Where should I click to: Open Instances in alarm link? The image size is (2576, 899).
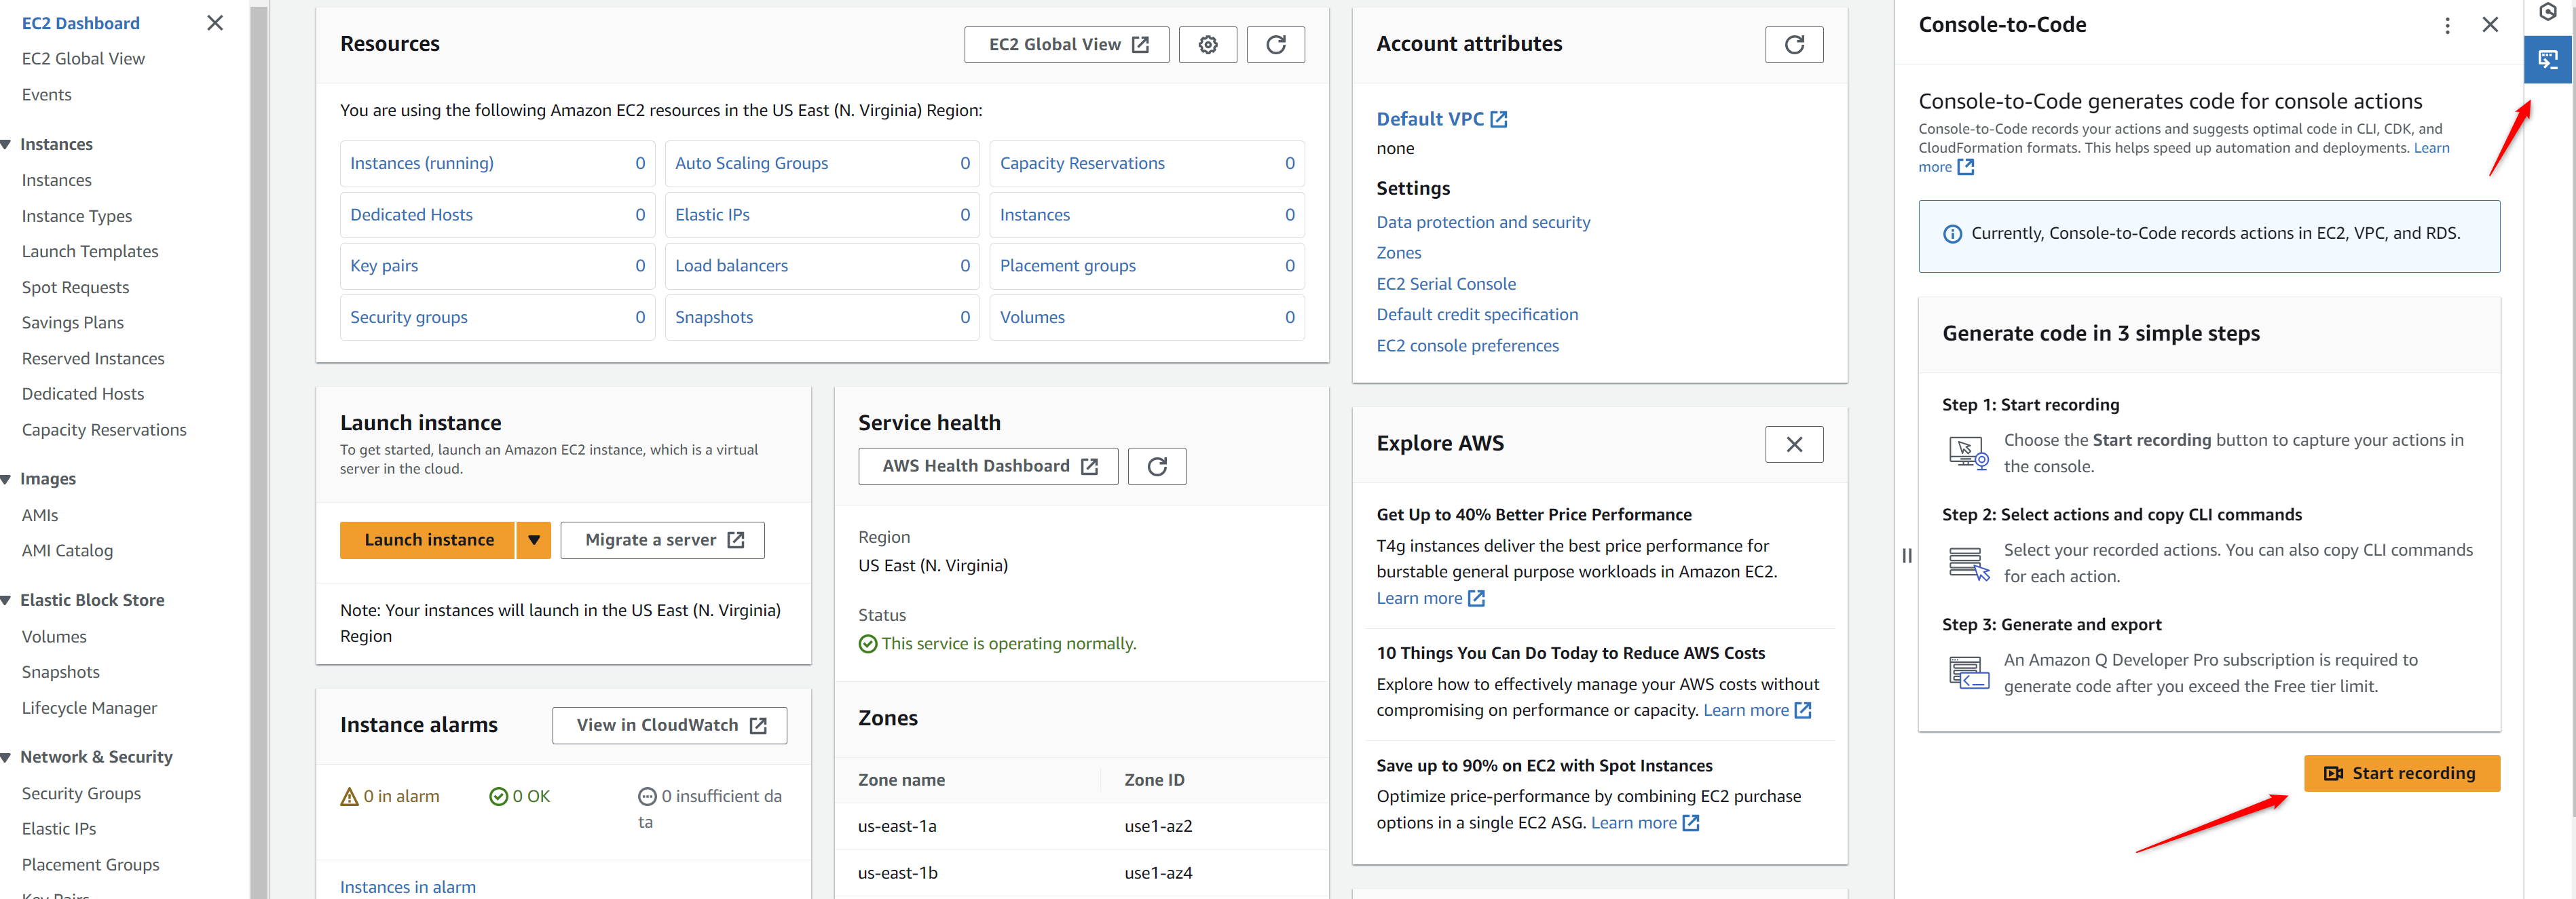[x=408, y=887]
